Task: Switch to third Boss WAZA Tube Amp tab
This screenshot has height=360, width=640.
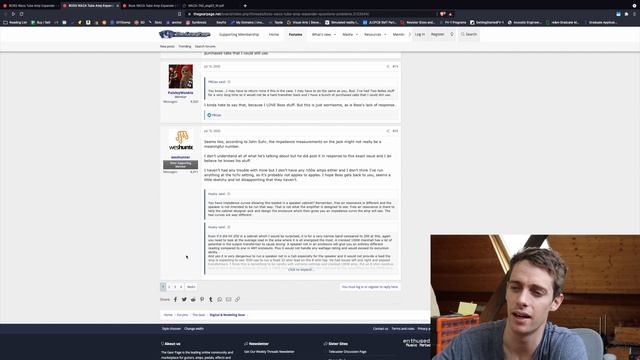Action: coord(150,6)
